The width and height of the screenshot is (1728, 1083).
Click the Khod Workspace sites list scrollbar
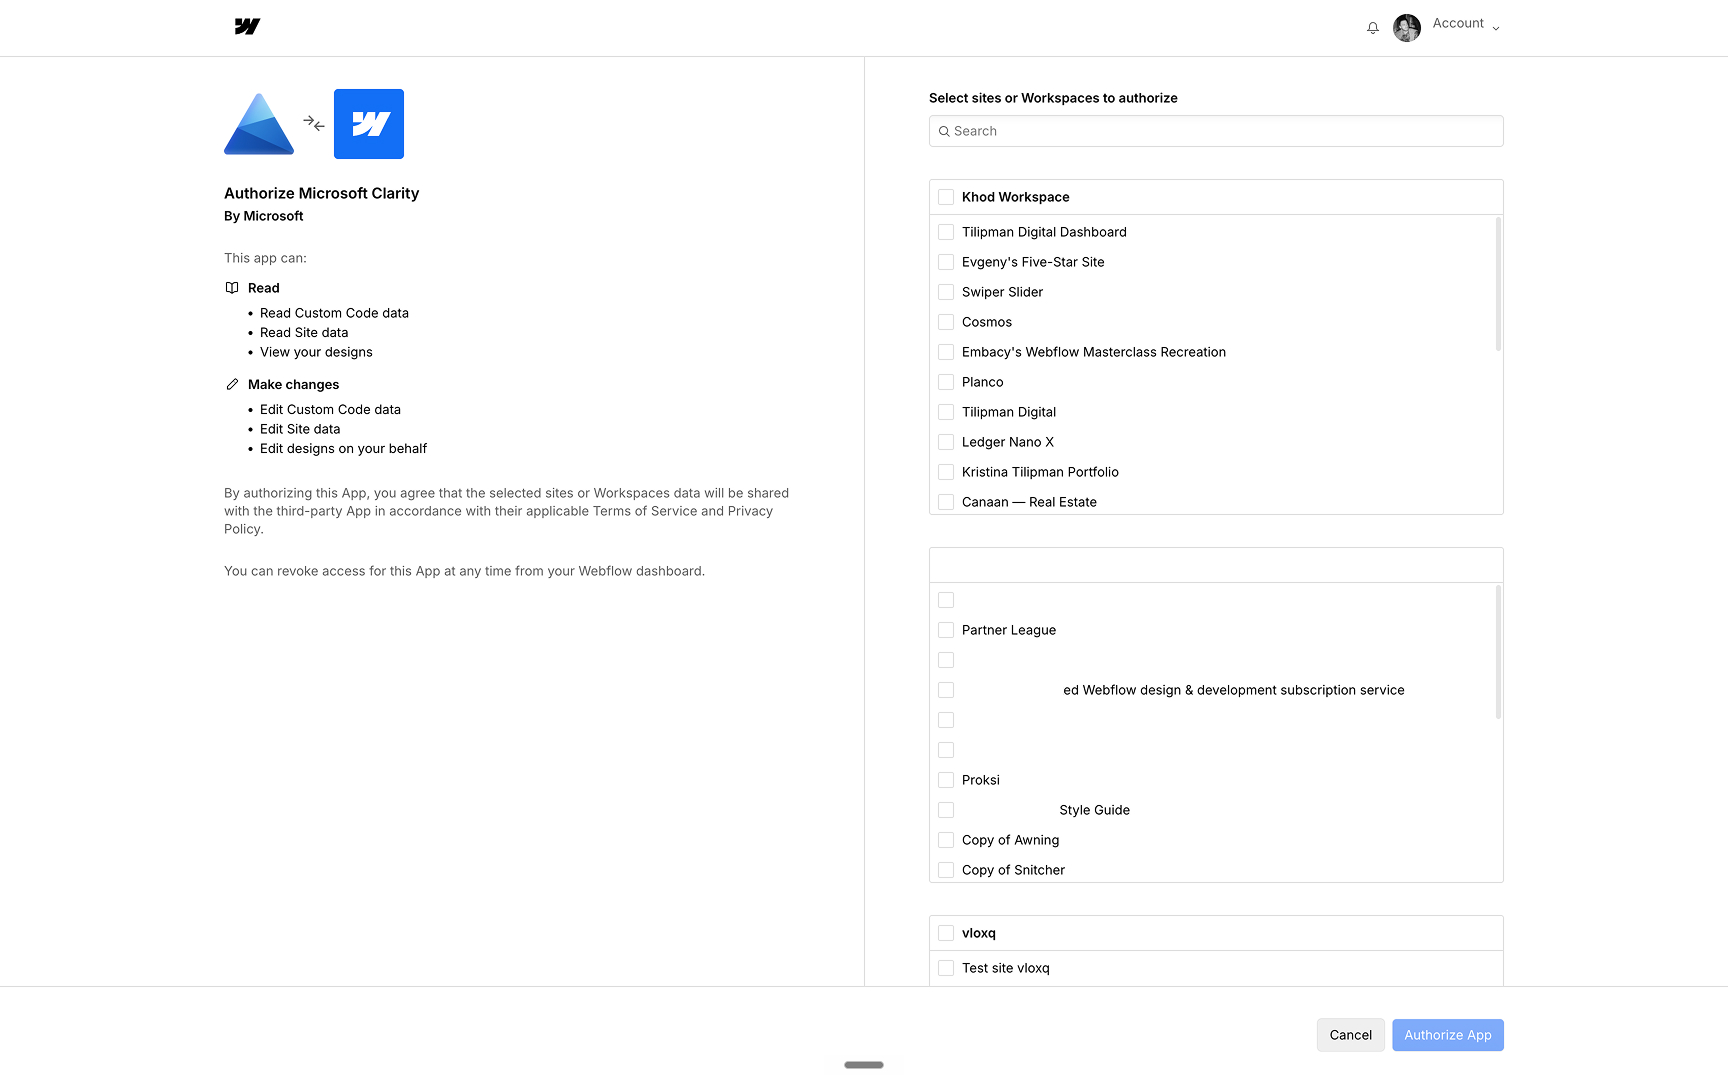(x=1498, y=284)
